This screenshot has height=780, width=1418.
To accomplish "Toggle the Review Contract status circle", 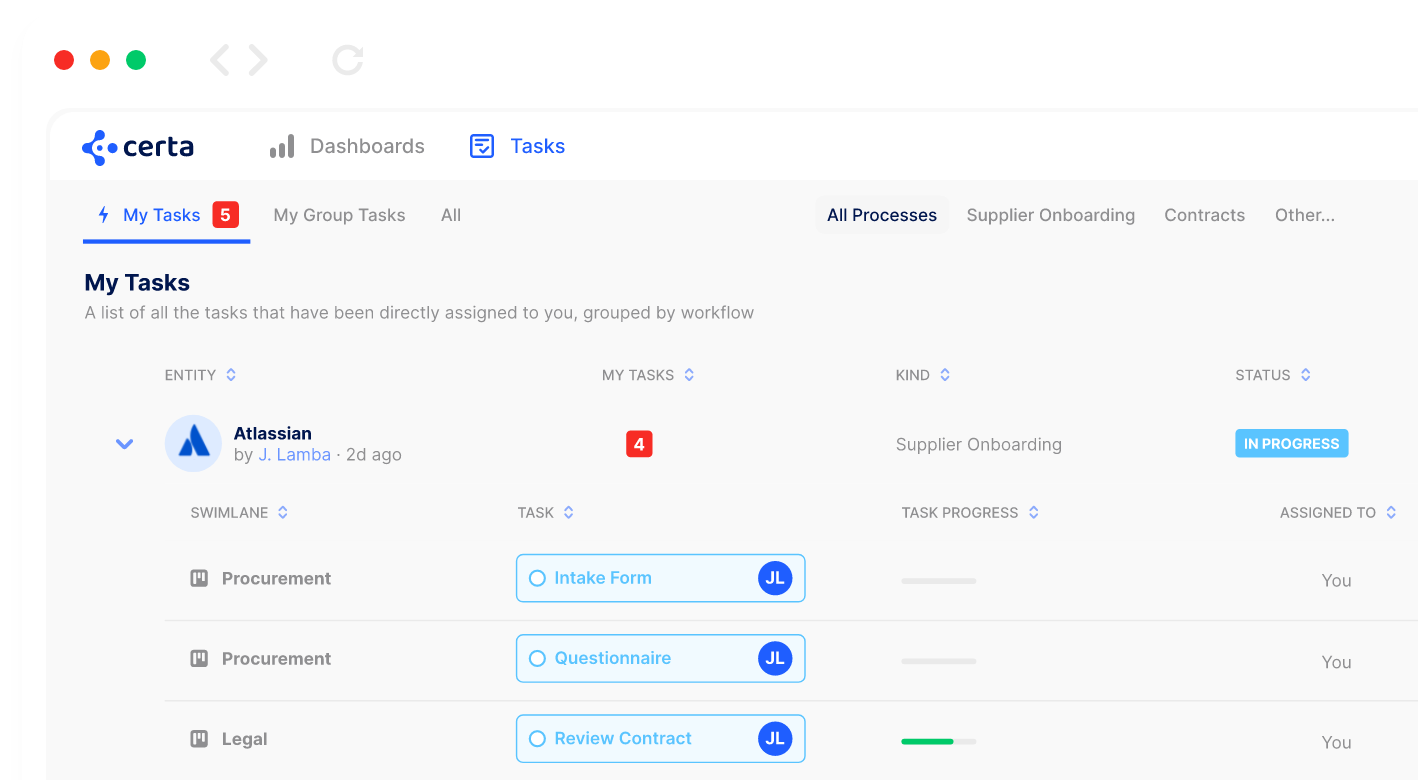I will point(537,738).
